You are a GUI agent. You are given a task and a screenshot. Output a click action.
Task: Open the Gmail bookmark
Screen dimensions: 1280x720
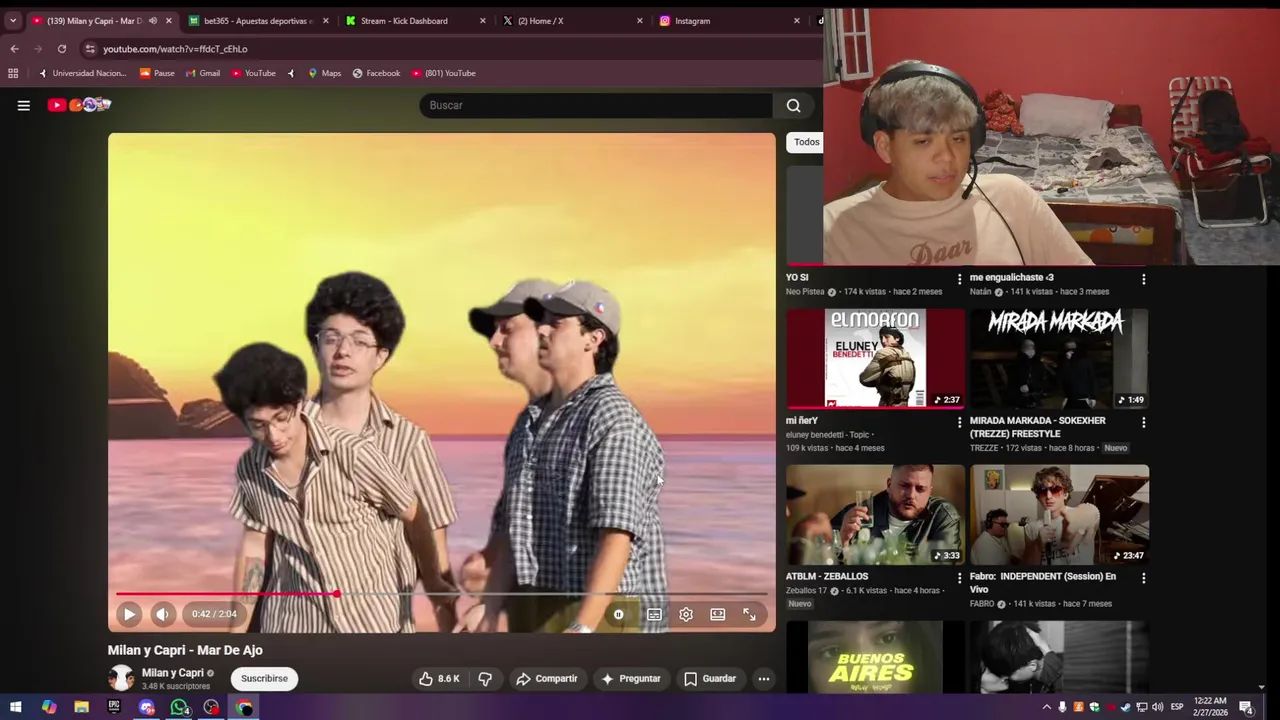(203, 73)
